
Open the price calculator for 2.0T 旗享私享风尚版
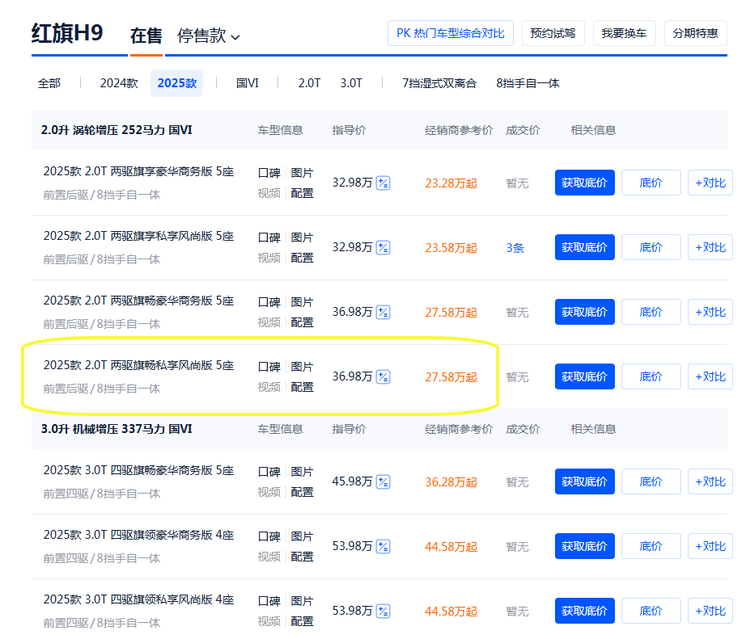383,248
